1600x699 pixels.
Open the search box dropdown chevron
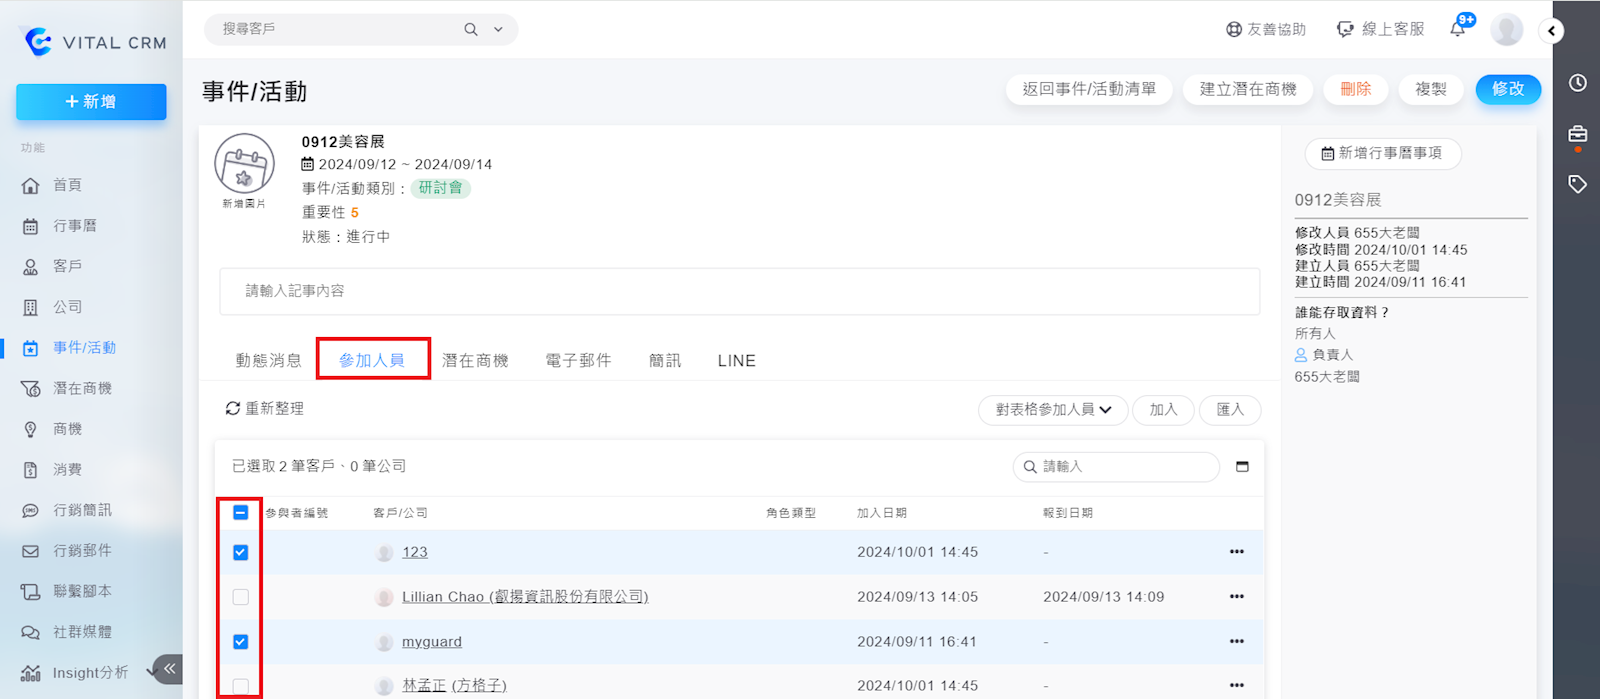point(498,30)
